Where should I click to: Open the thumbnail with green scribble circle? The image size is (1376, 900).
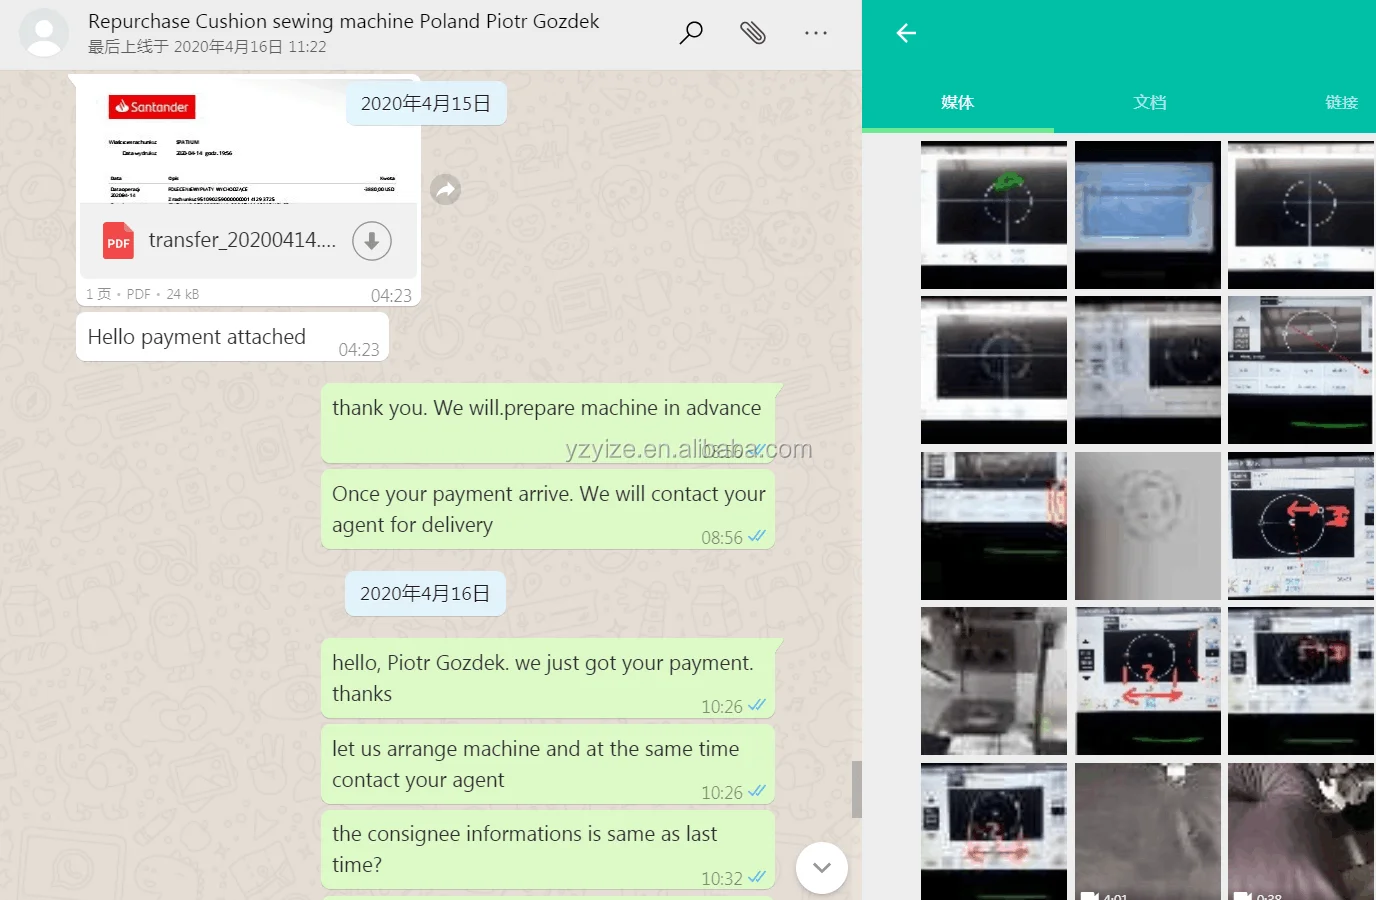(993, 214)
